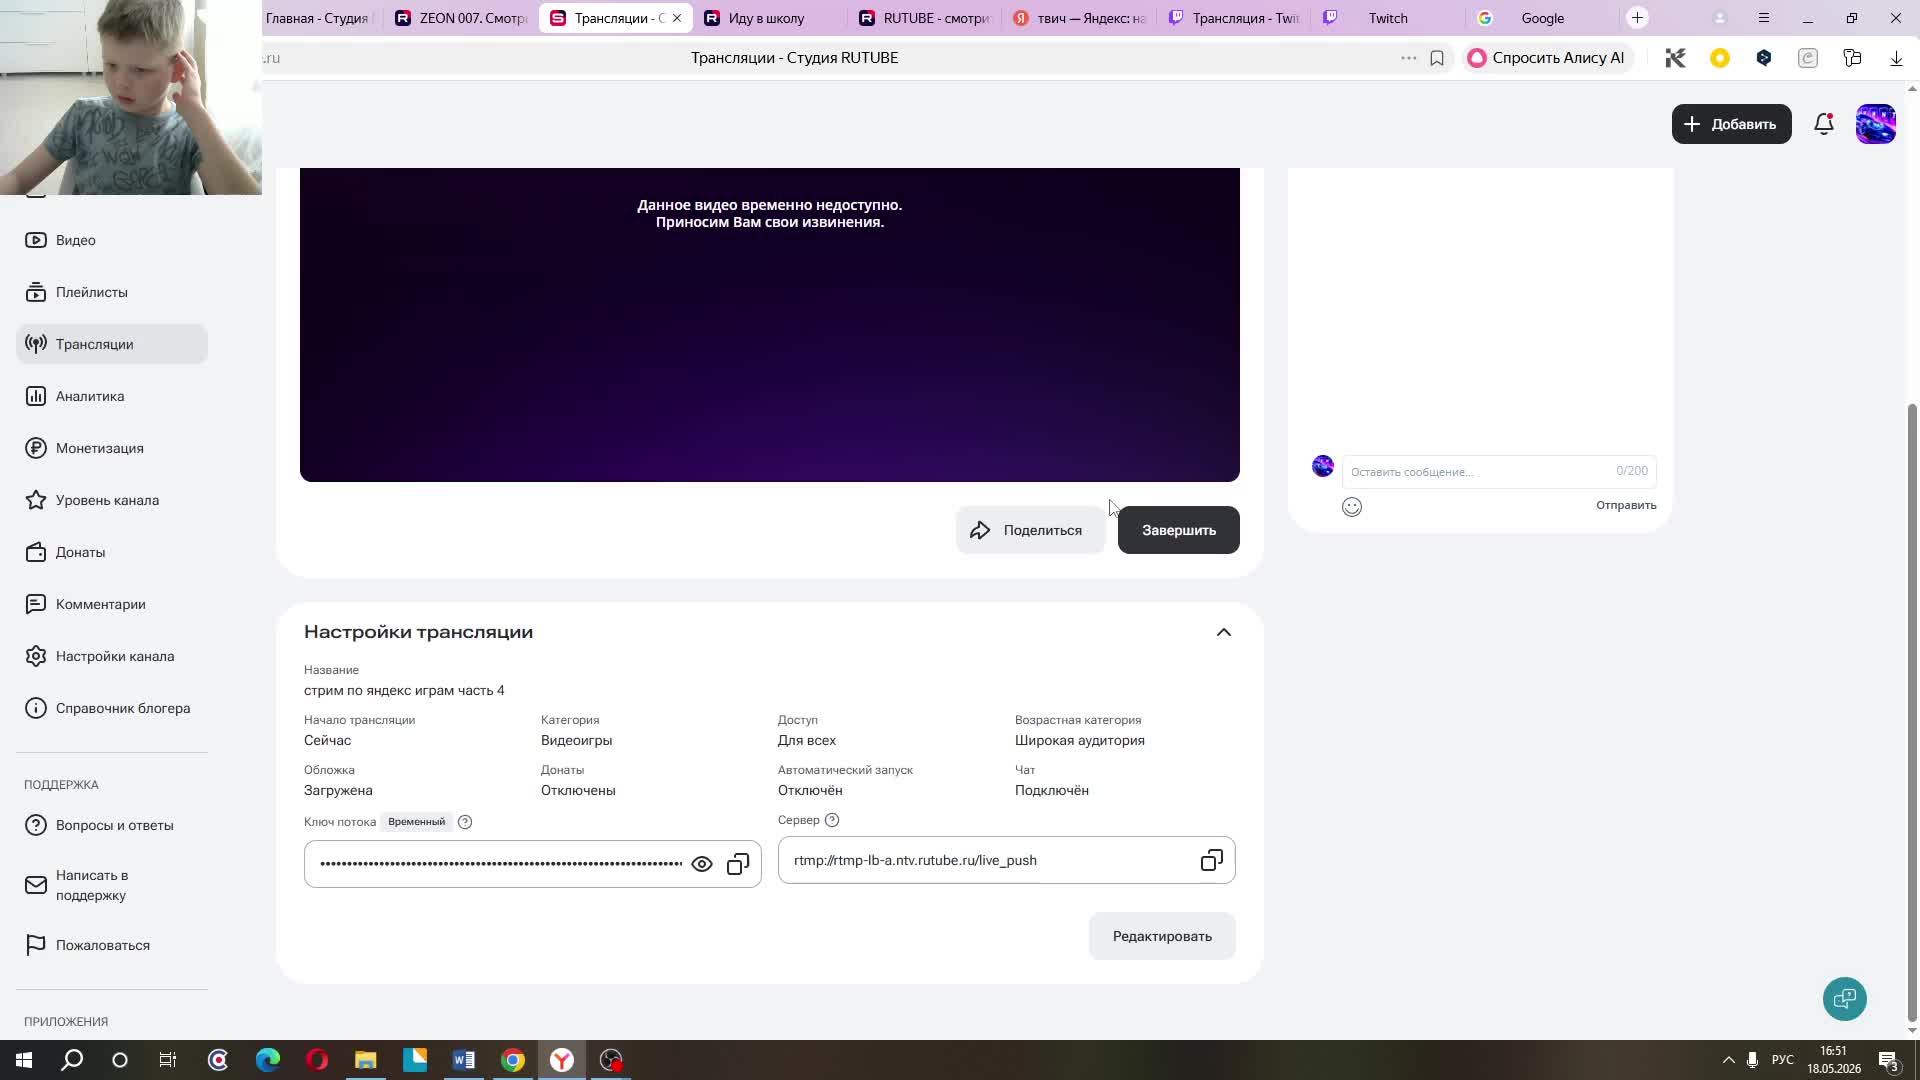This screenshot has height=1080, width=1920.
Task: Close the Трансляции browser tab
Action: (x=677, y=18)
